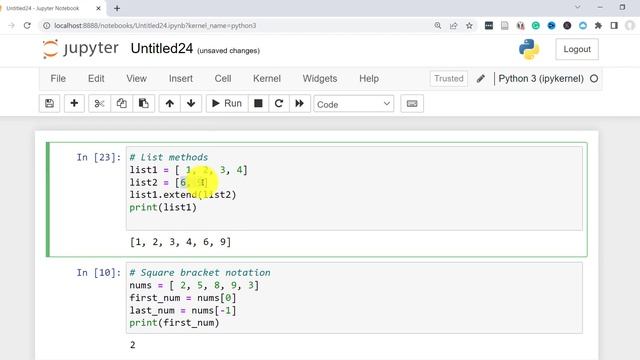The image size is (640, 360).
Task: Toggle the browser side panel icon
Action: pos(614,26)
